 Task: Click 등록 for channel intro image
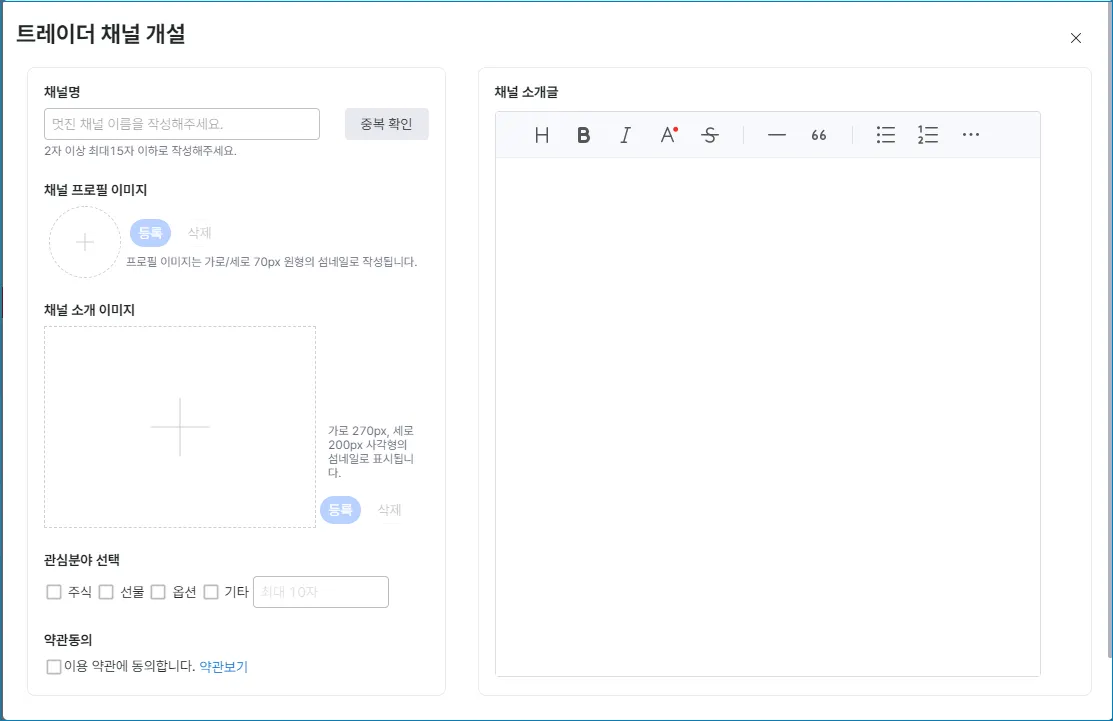click(341, 510)
